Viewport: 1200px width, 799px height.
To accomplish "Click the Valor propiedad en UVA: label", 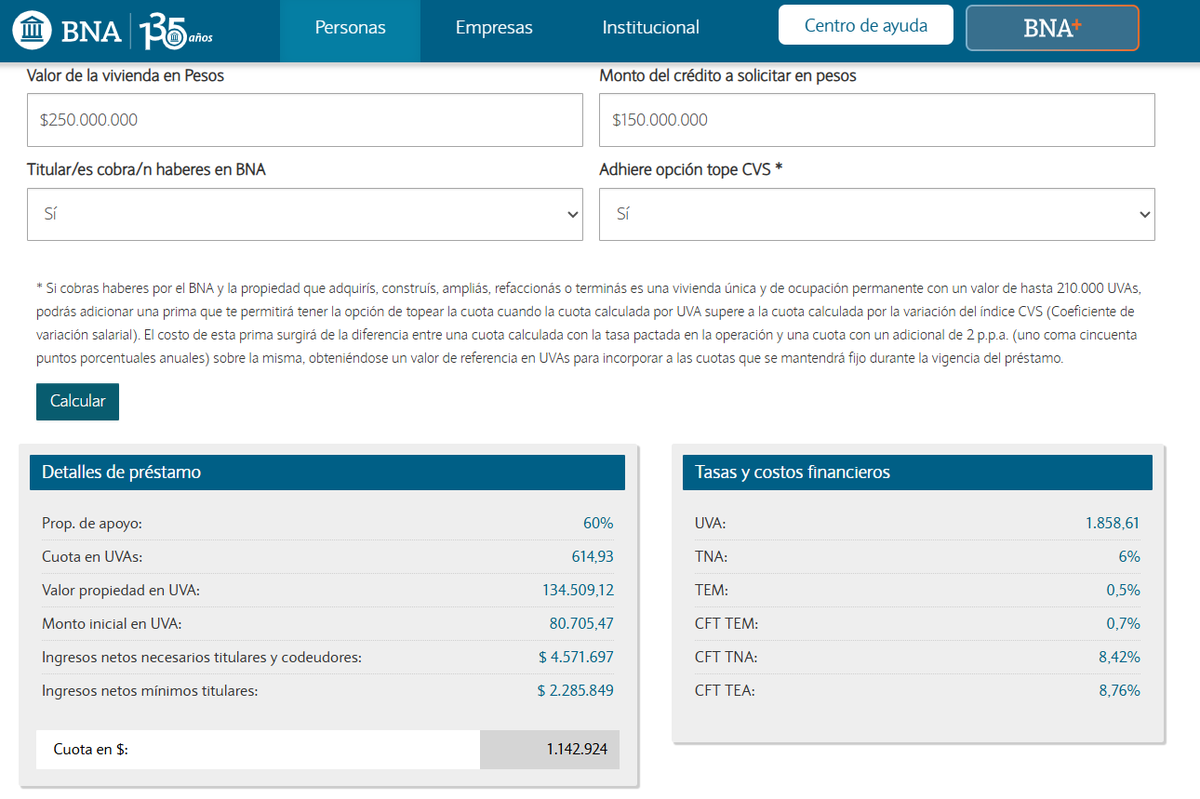I will pos(121,590).
